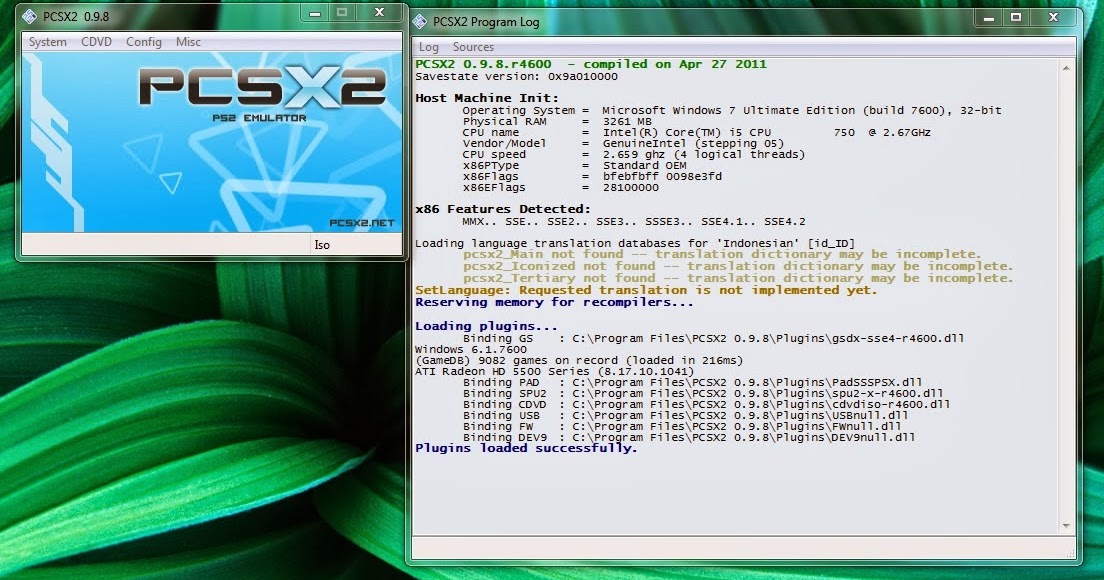Click the 'Windows 6.1.7600' line
The width and height of the screenshot is (1104, 580).
[470, 349]
